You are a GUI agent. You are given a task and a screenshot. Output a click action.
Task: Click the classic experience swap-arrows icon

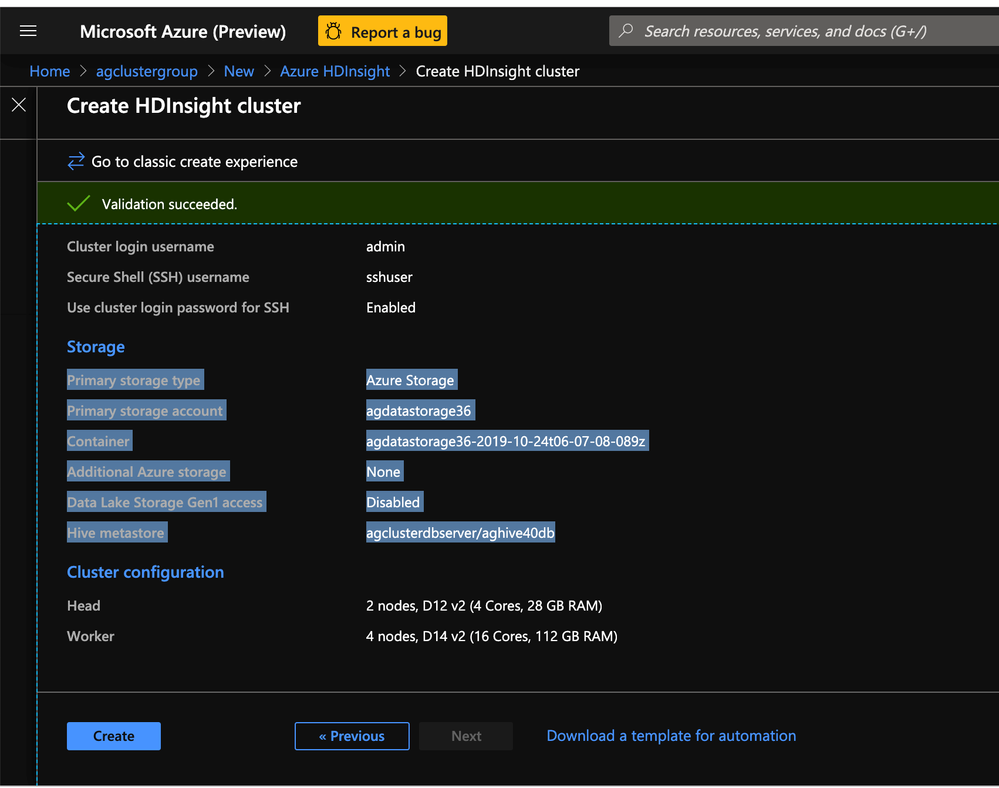(76, 161)
